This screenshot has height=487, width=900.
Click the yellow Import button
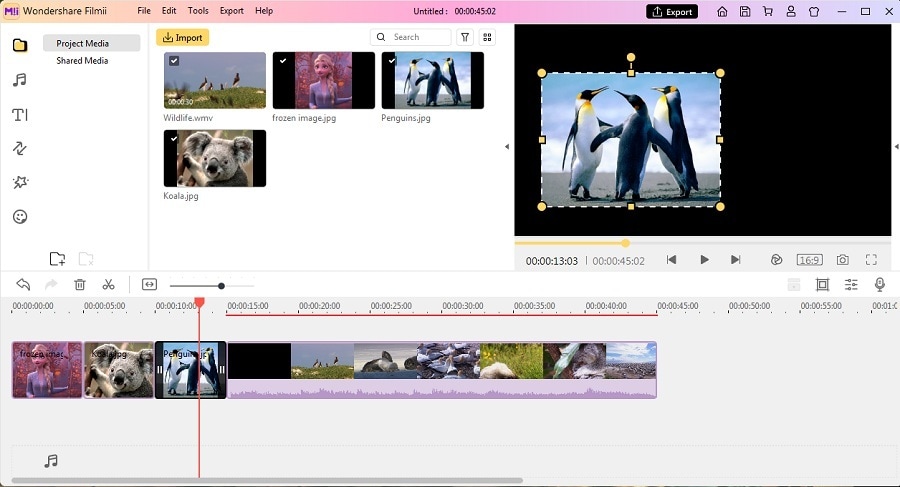183,37
